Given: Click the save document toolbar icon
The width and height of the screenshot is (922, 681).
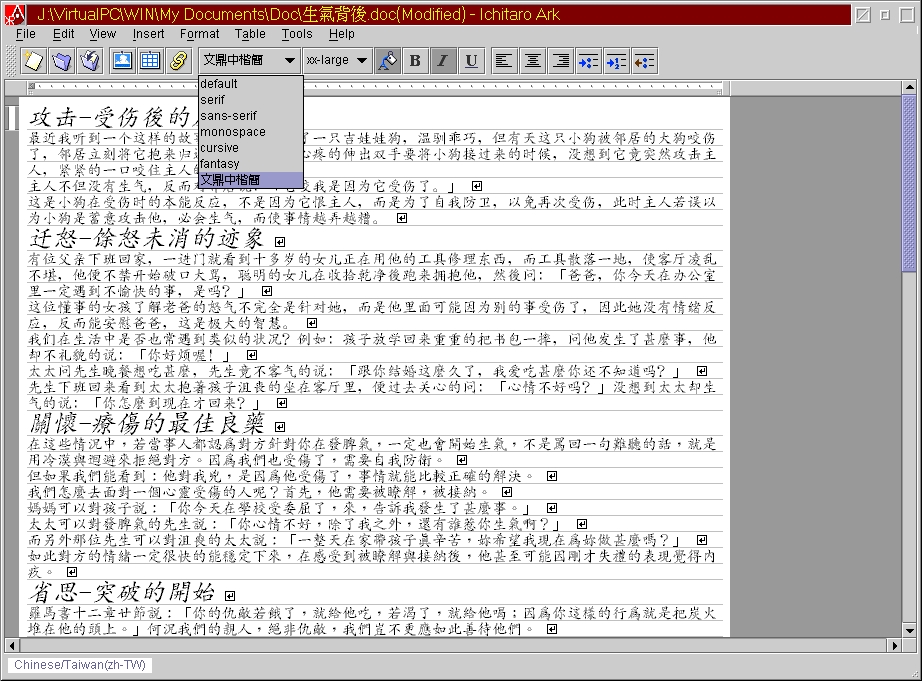Looking at the screenshot, I should (90, 61).
